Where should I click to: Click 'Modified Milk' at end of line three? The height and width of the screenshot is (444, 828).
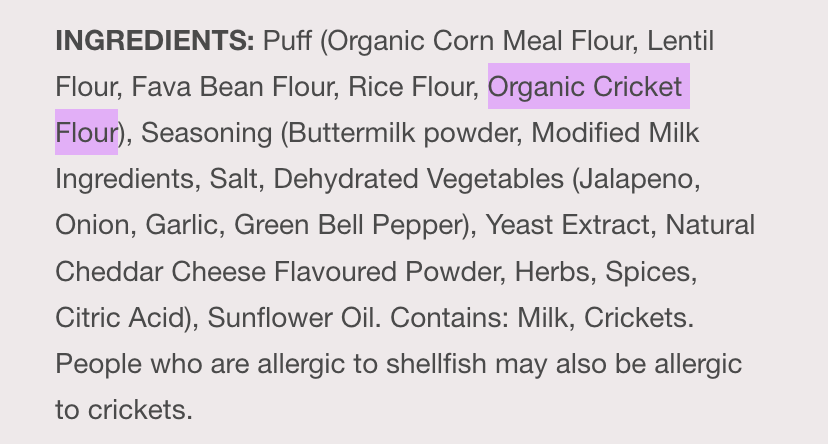[615, 132]
